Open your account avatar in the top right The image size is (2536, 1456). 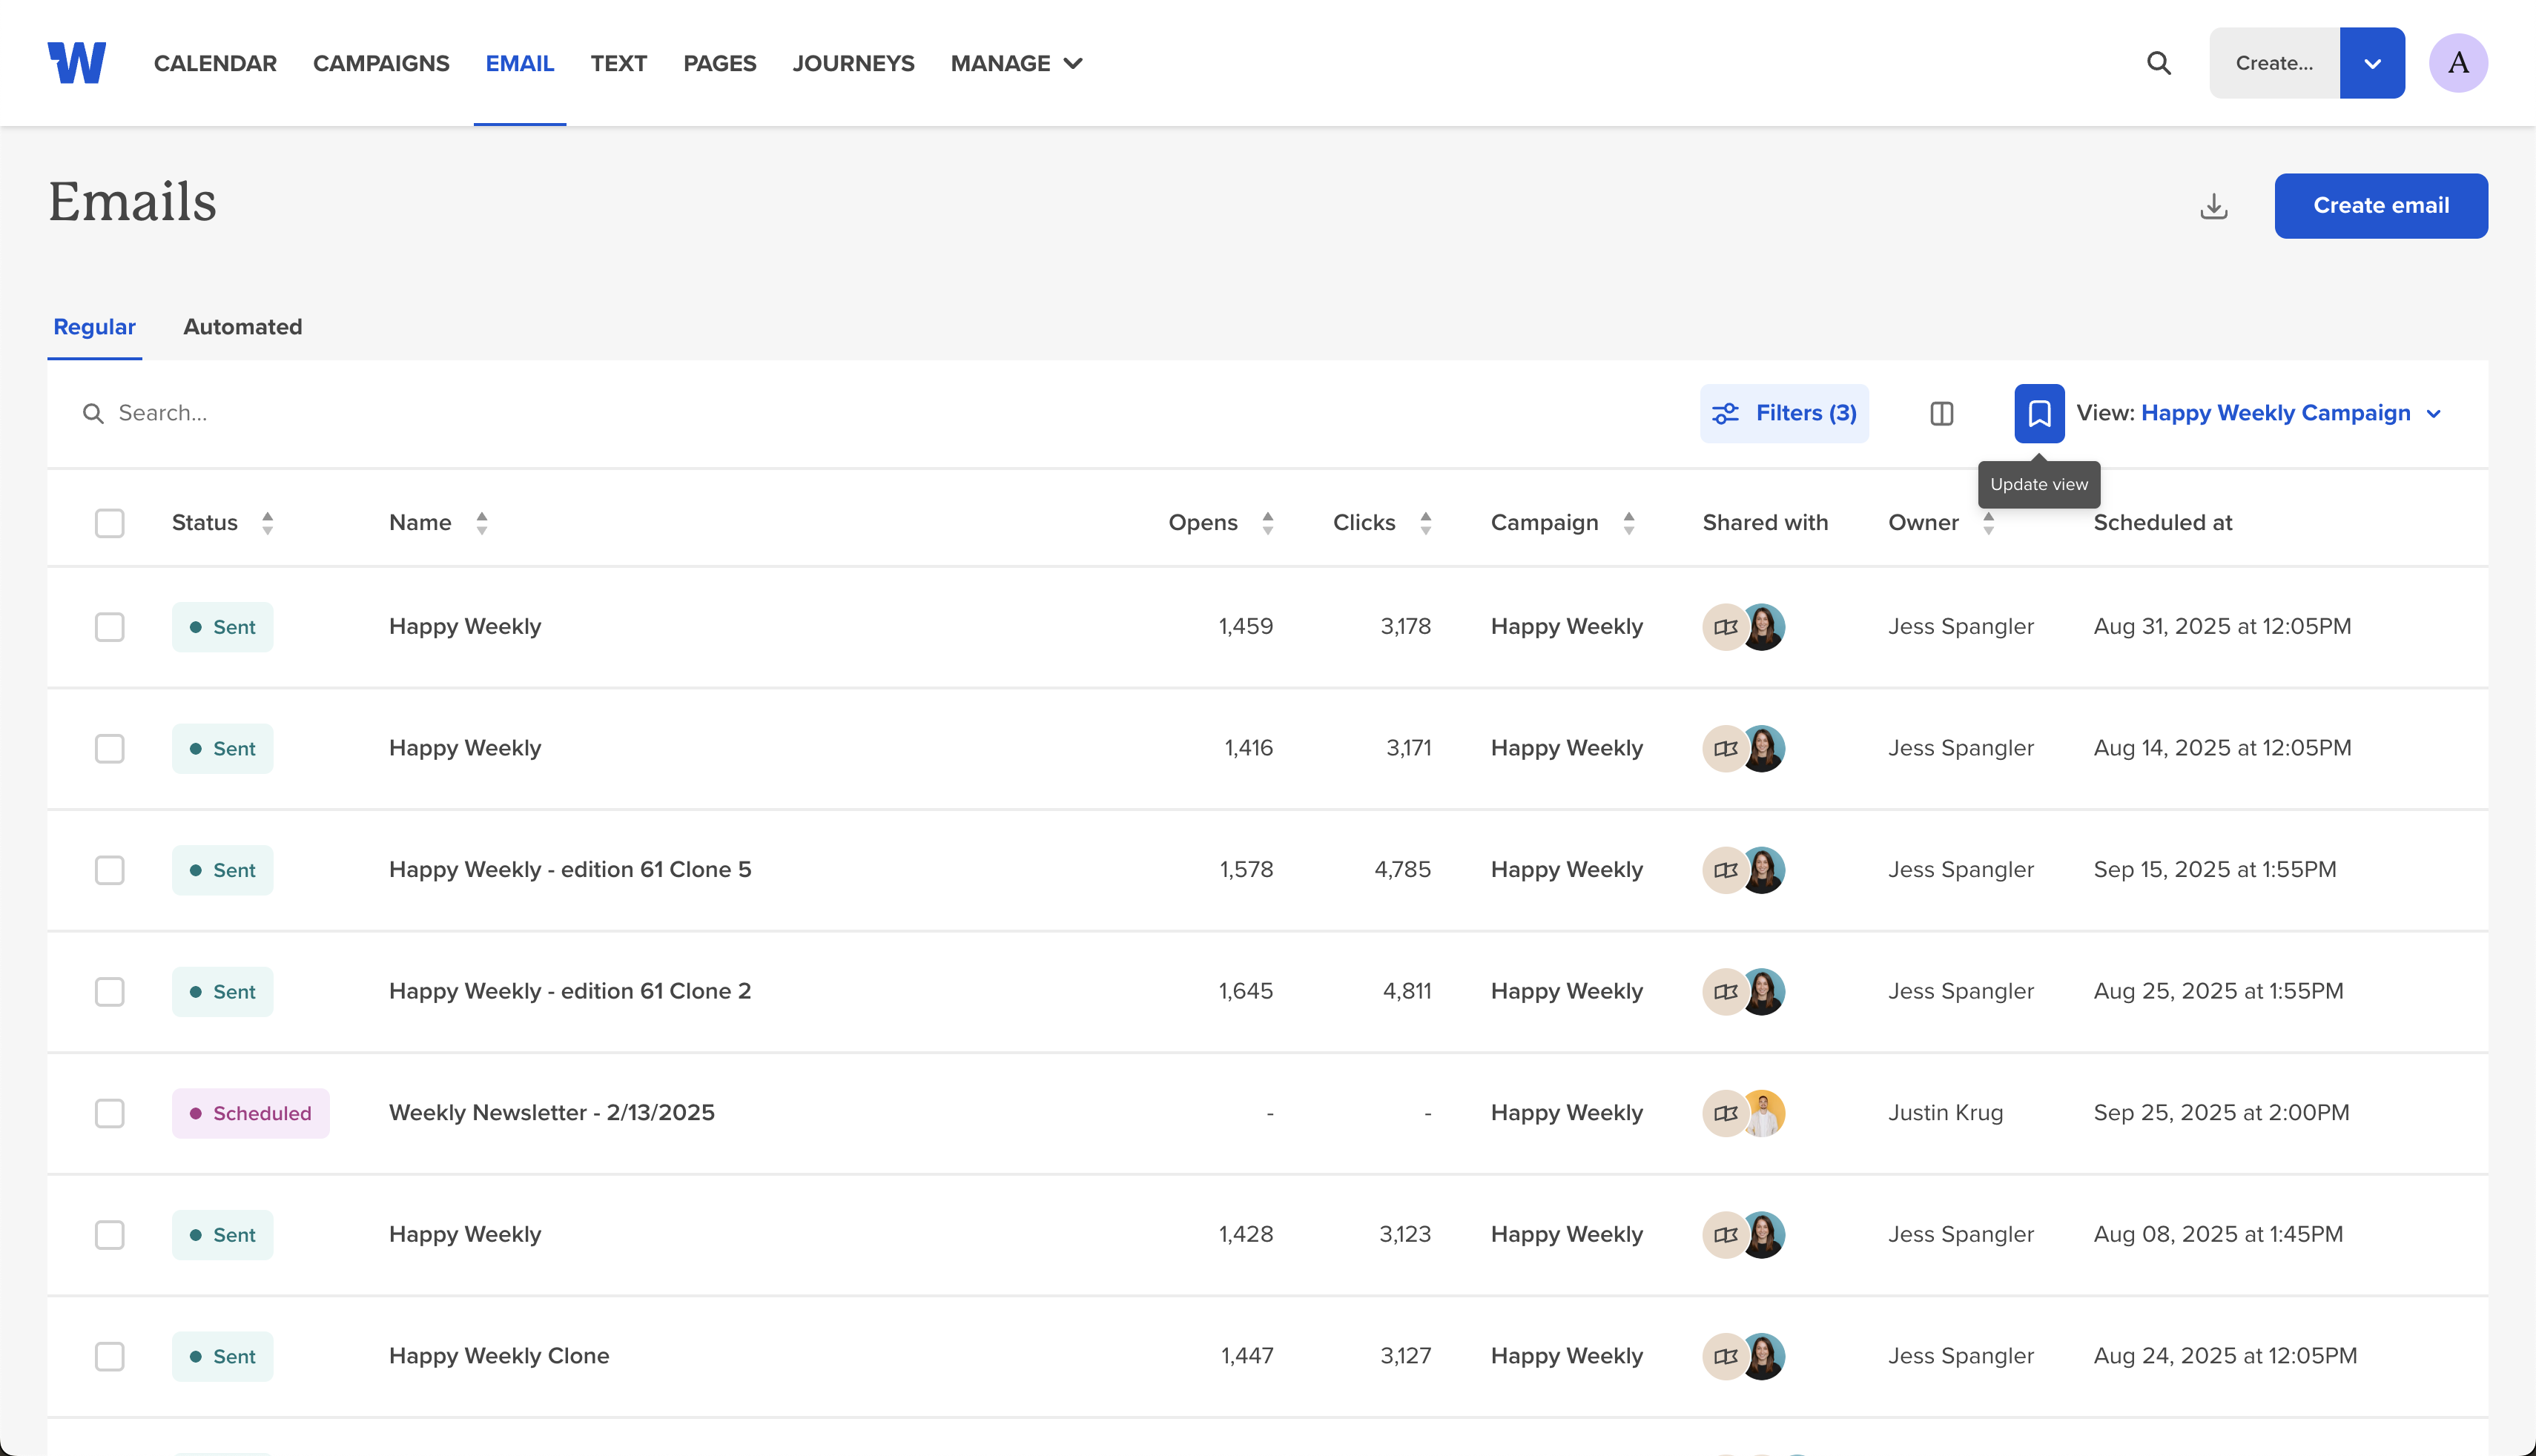click(2459, 62)
